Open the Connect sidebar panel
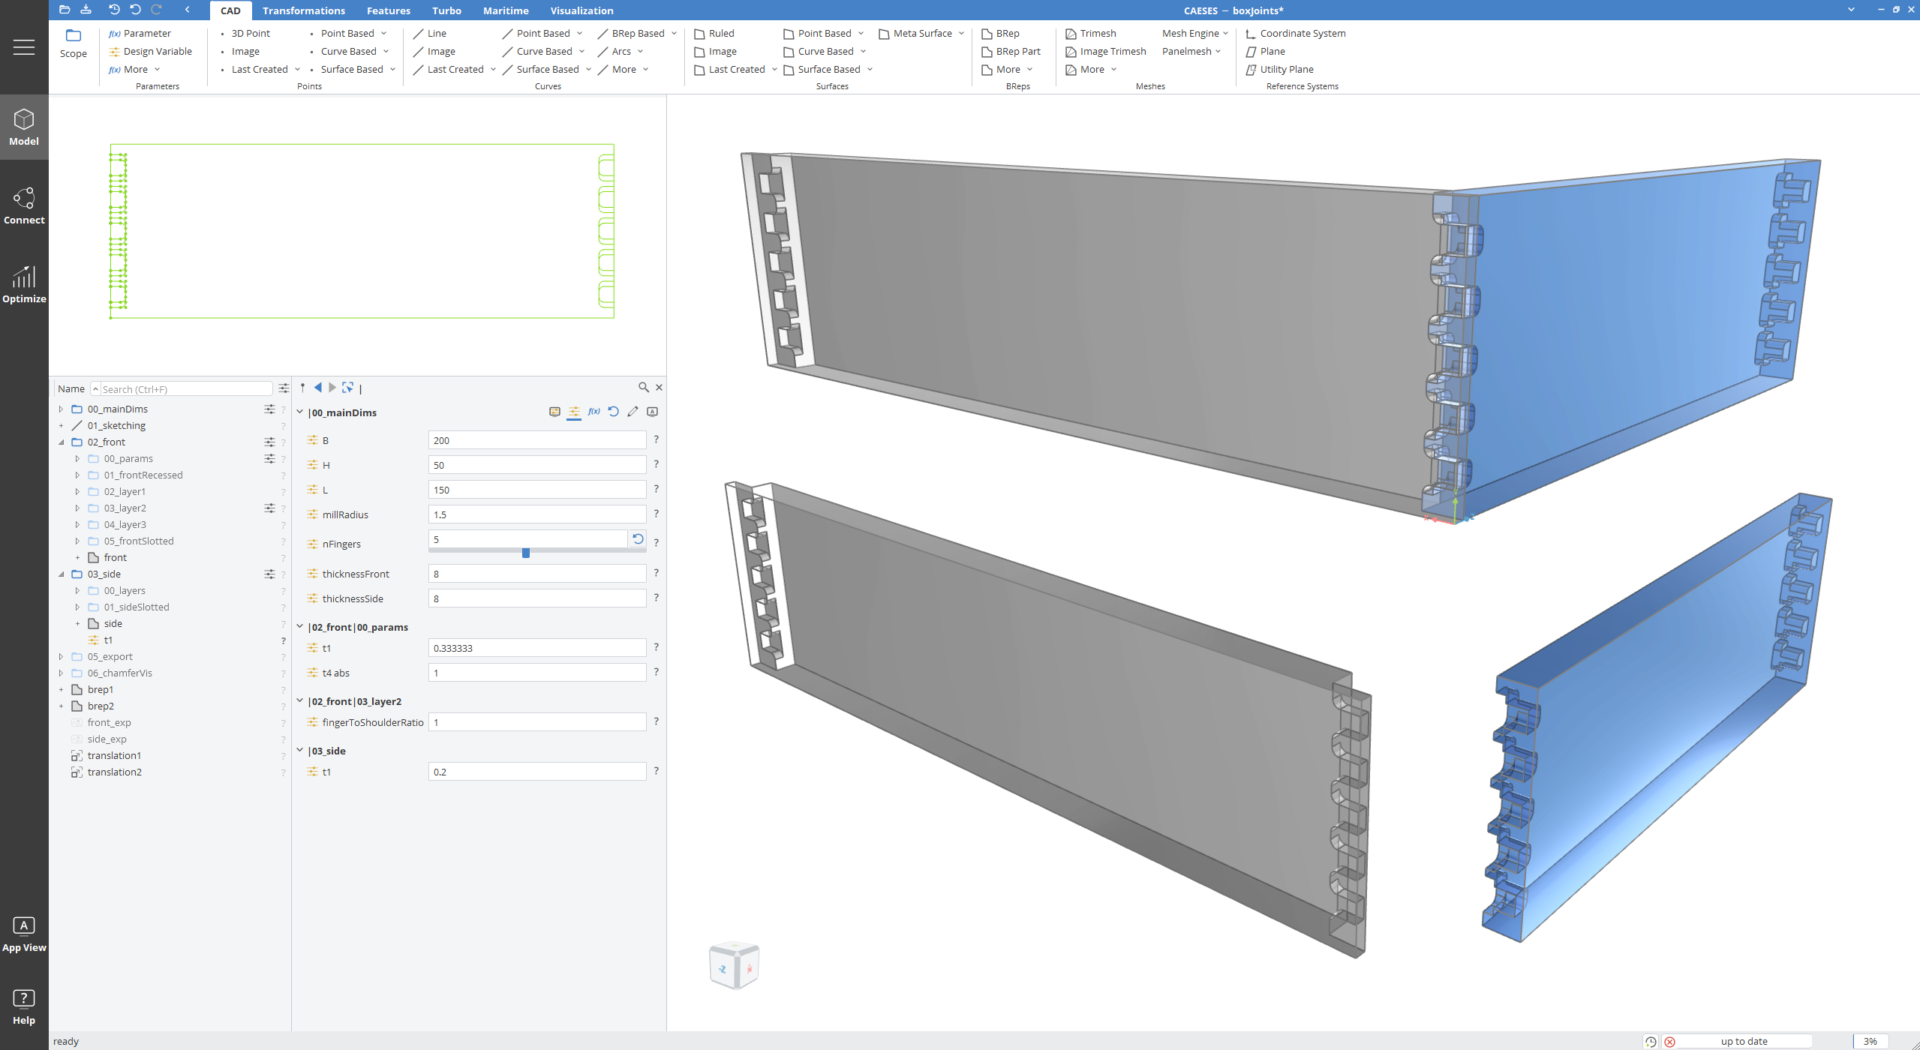Screen dimensions: 1920x1050 (x=24, y=205)
